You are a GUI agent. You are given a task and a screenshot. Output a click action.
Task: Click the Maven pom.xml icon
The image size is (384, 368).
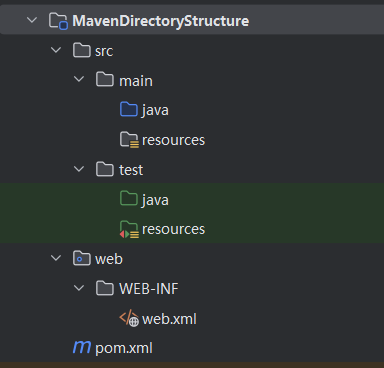pyautogui.click(x=82, y=347)
